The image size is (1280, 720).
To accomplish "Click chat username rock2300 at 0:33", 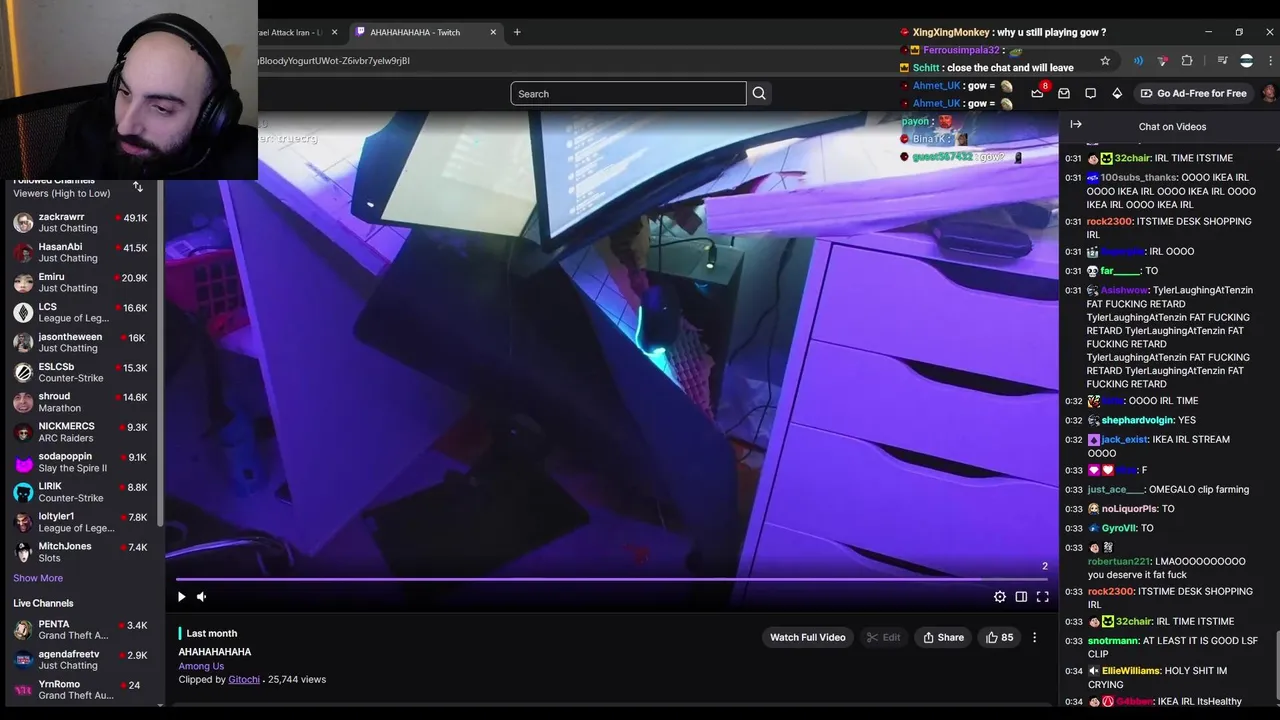I will coord(1109,592).
